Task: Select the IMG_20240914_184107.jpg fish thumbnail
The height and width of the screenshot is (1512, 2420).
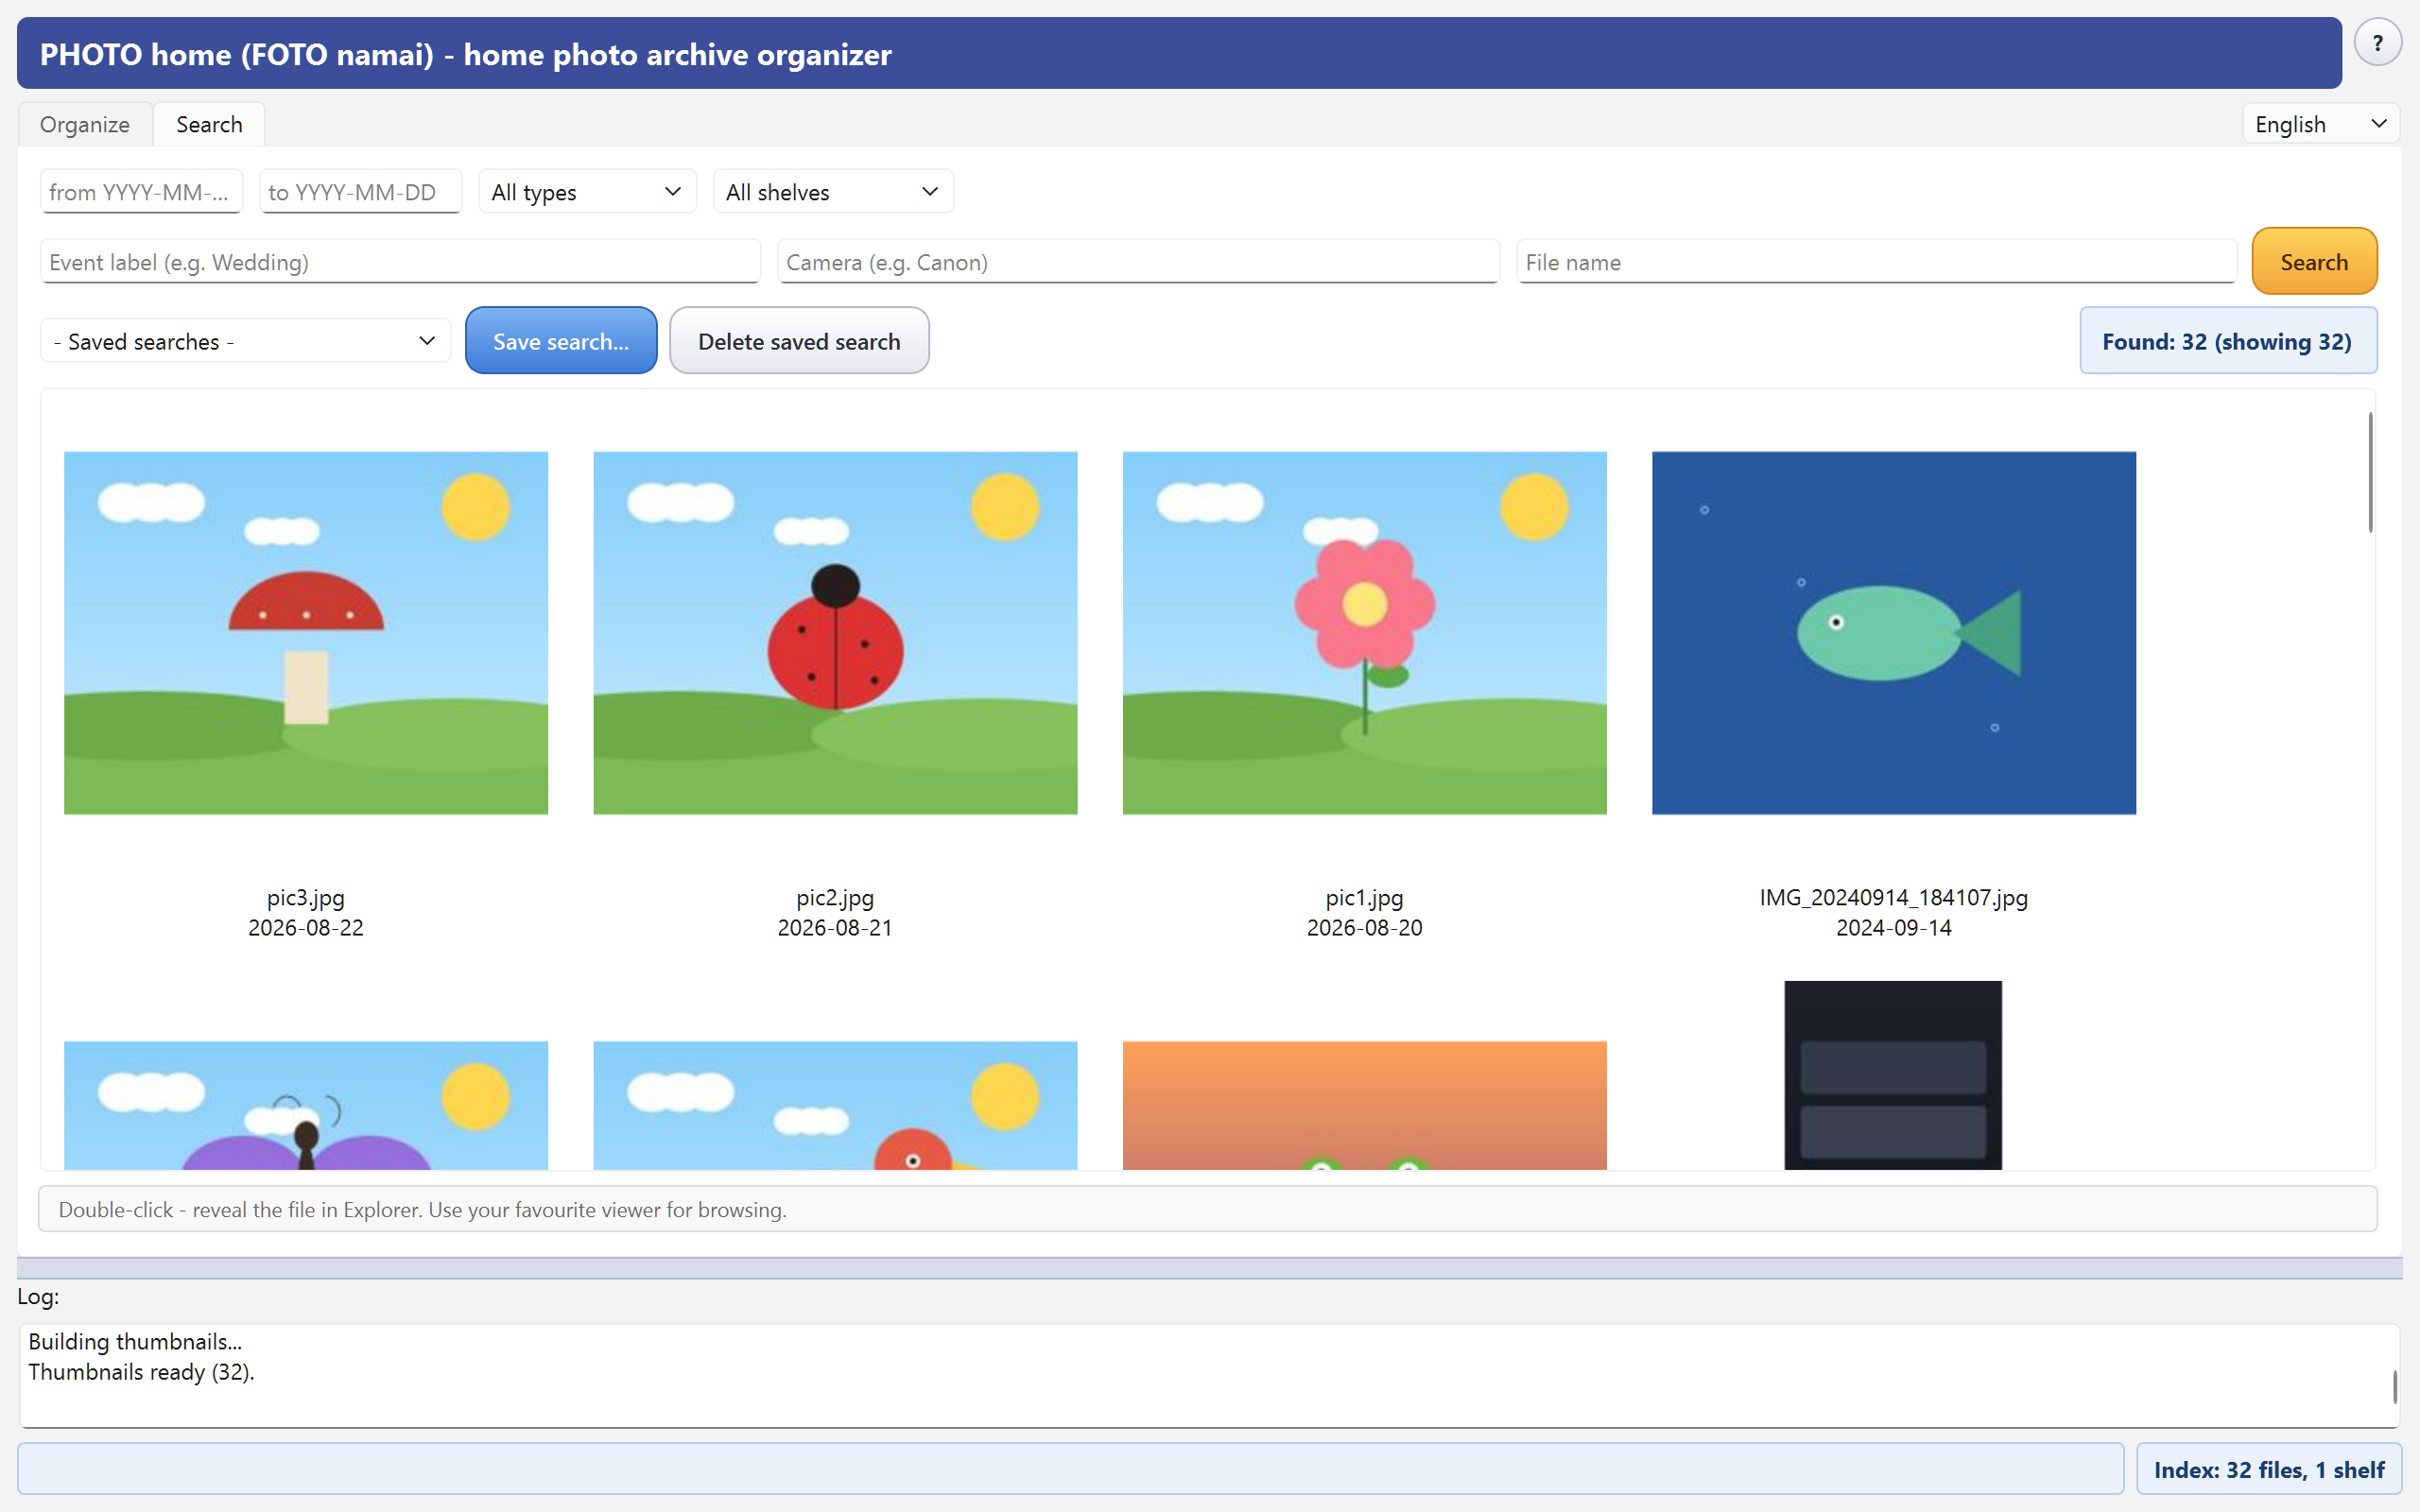Action: [x=1893, y=633]
